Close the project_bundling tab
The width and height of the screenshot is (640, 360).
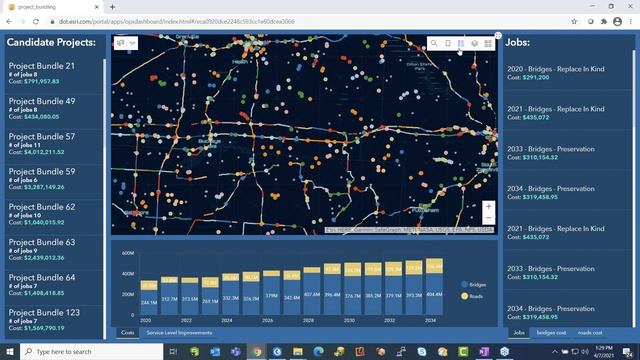tap(97, 7)
